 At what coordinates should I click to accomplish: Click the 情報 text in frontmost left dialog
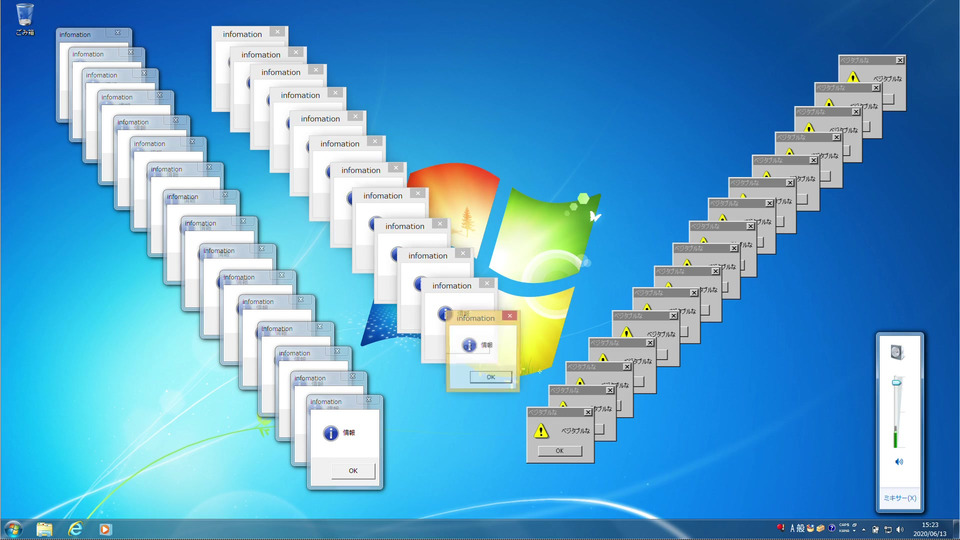[x=348, y=433]
